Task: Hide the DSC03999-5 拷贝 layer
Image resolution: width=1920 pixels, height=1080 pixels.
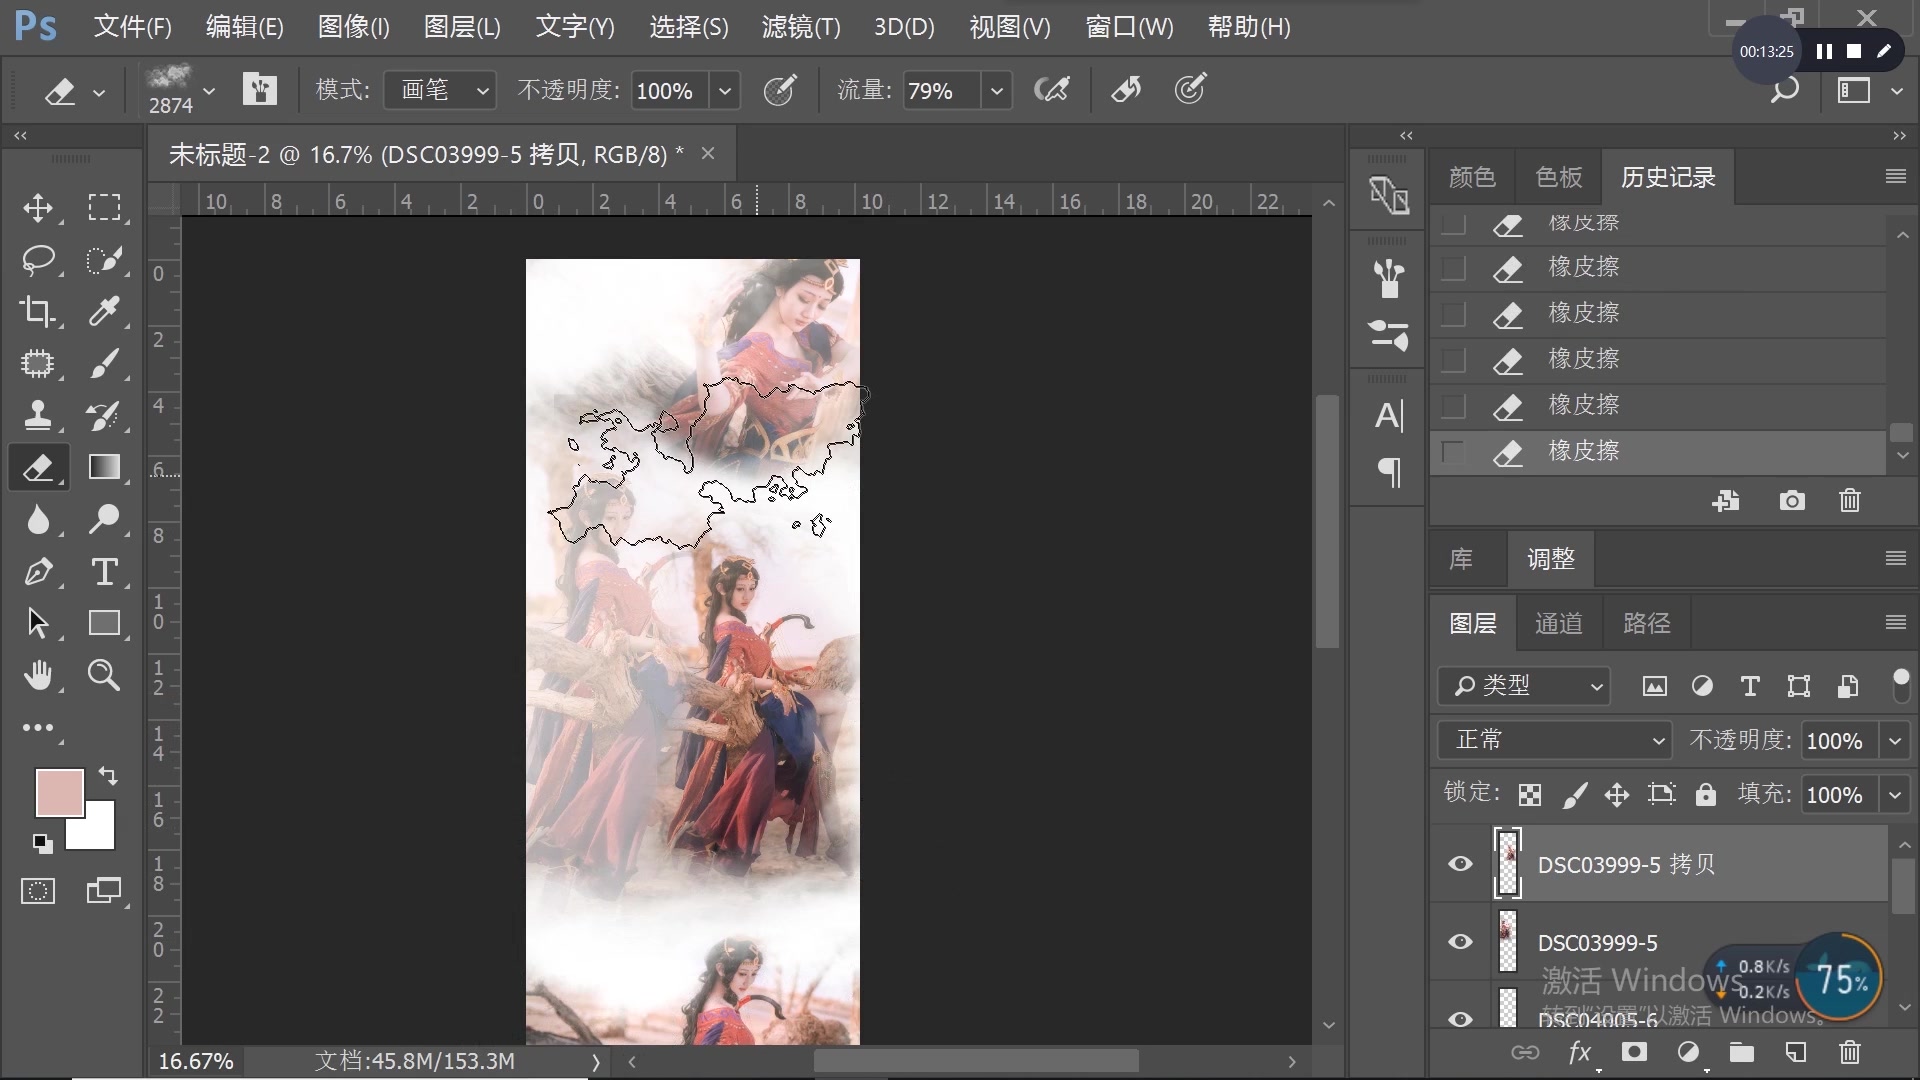Action: pyautogui.click(x=1460, y=864)
